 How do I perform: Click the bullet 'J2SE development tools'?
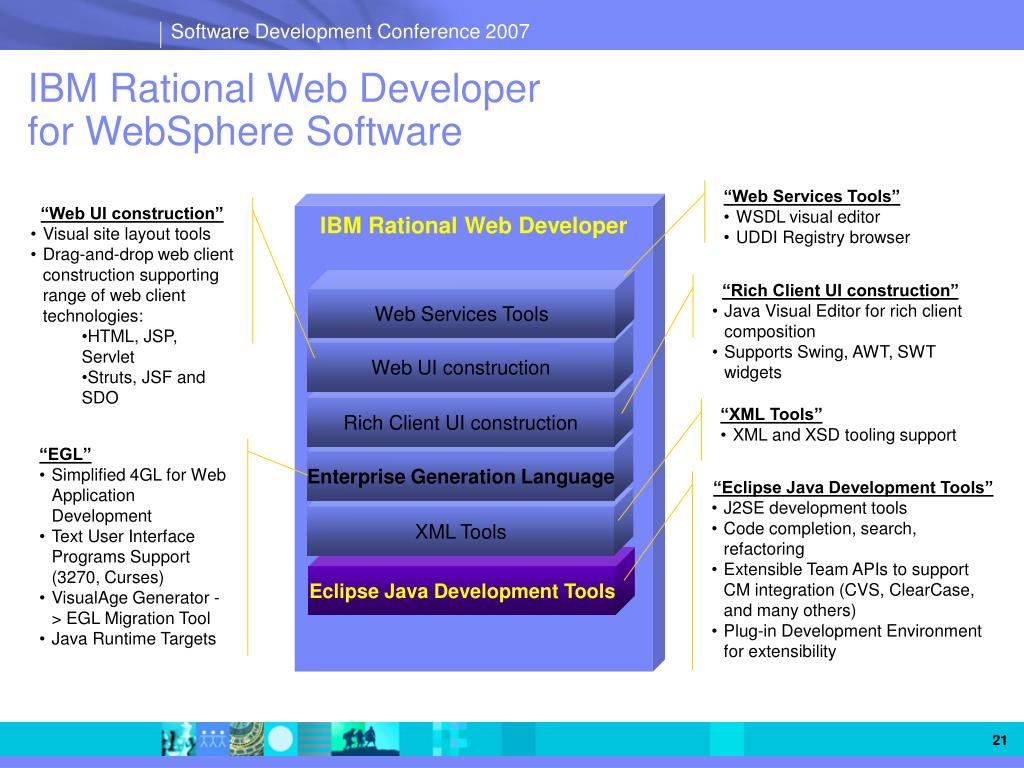tap(815, 508)
